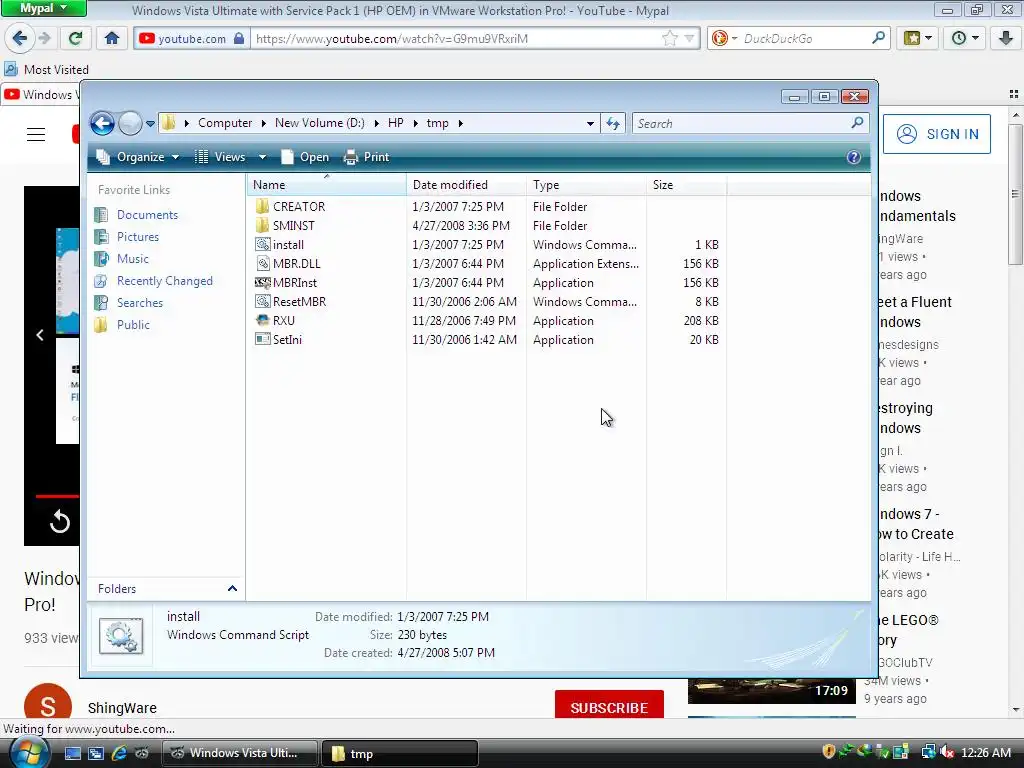Open Pictures favorite link

pos(138,237)
